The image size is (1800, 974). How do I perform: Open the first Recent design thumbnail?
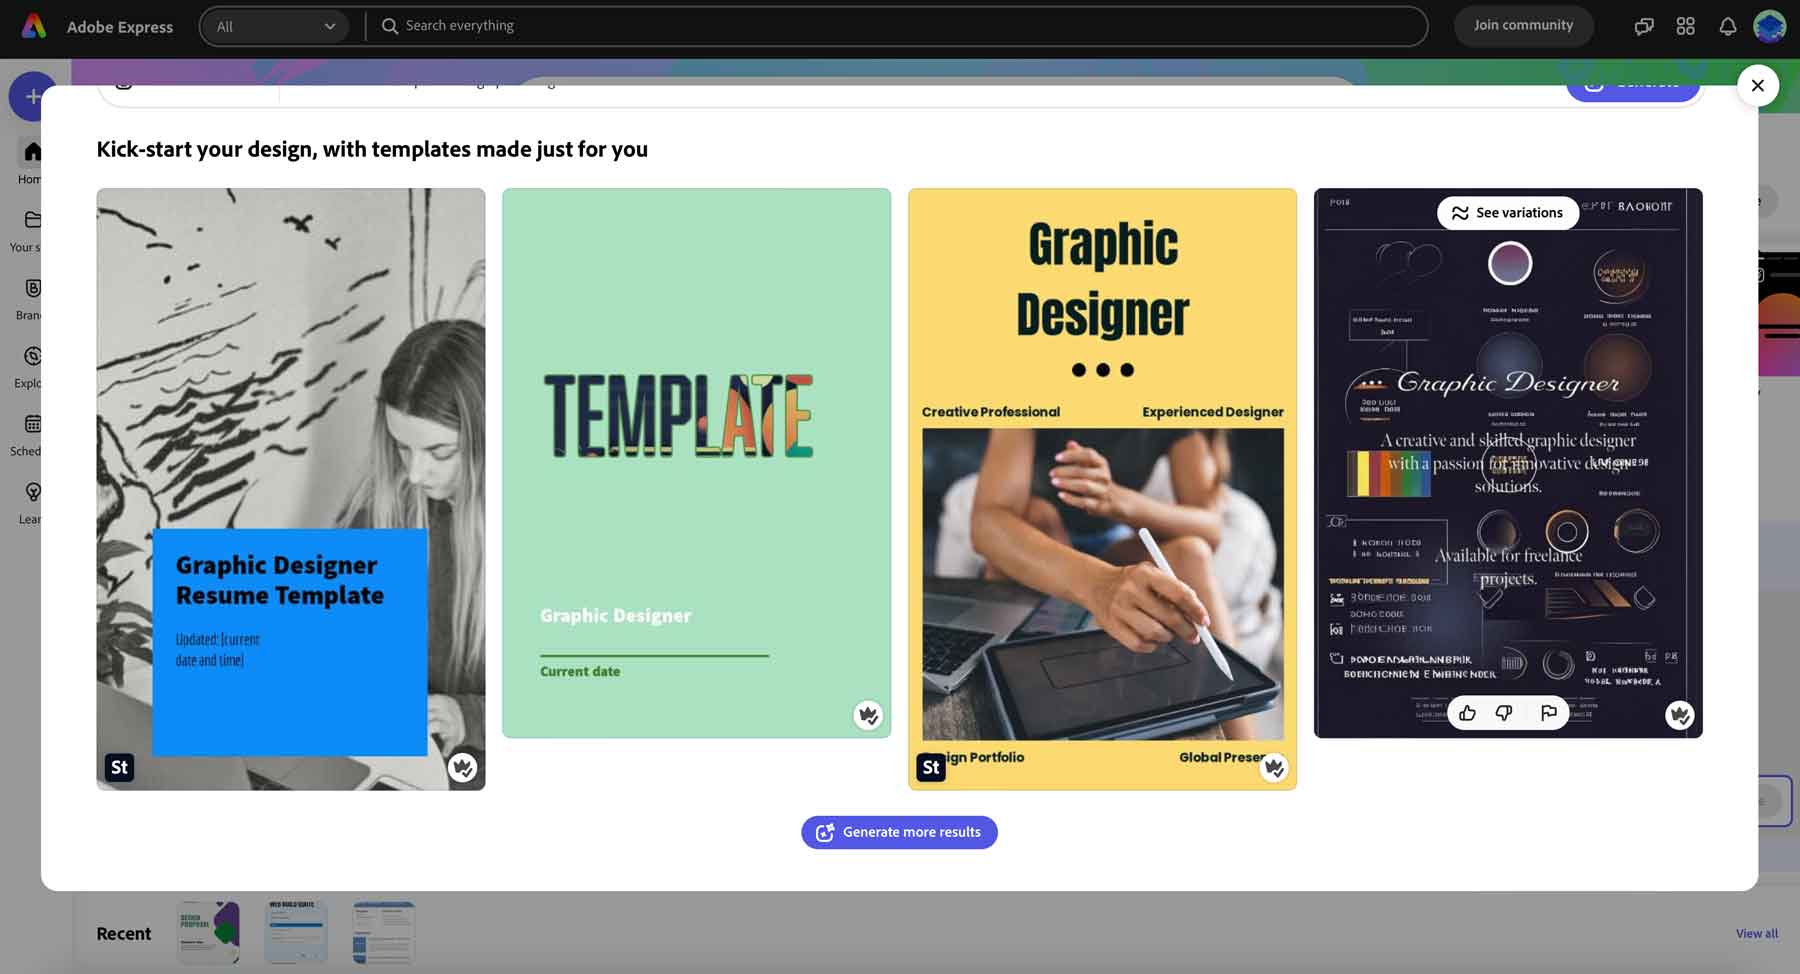(x=207, y=931)
